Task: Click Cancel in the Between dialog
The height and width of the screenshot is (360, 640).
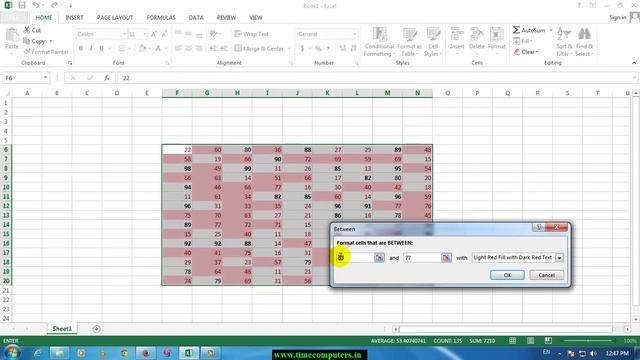Action: click(546, 275)
